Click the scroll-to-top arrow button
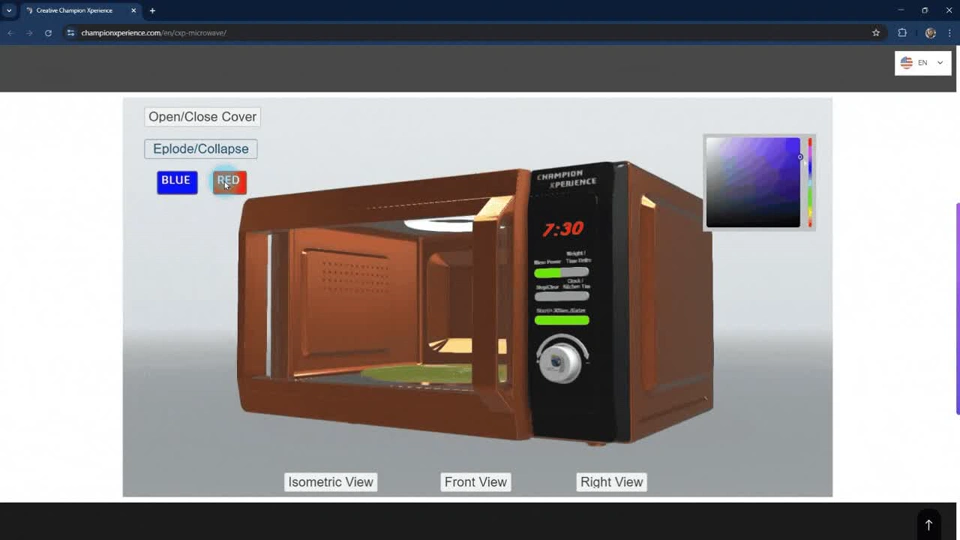 [928, 524]
